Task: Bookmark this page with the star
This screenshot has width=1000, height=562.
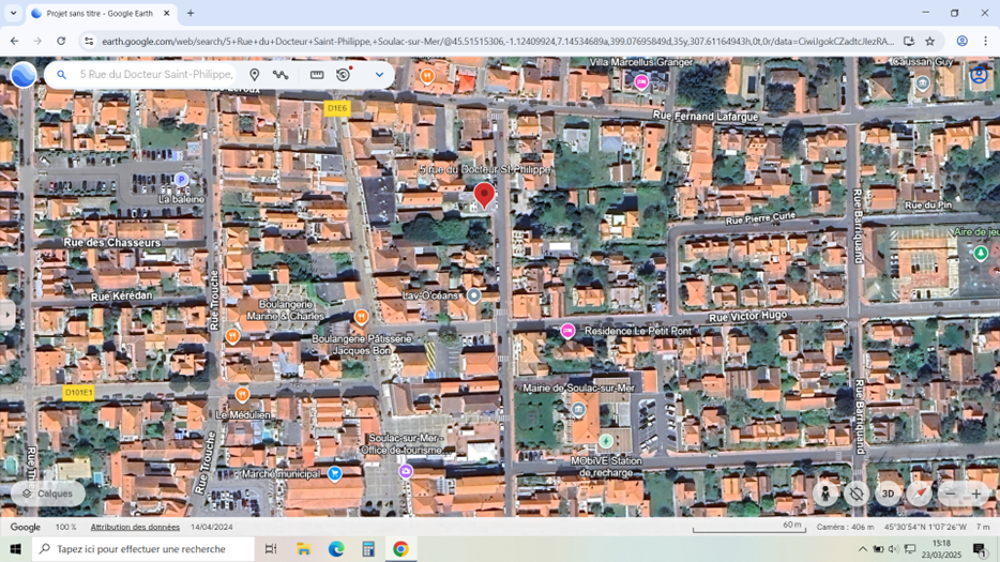Action: coord(930,41)
